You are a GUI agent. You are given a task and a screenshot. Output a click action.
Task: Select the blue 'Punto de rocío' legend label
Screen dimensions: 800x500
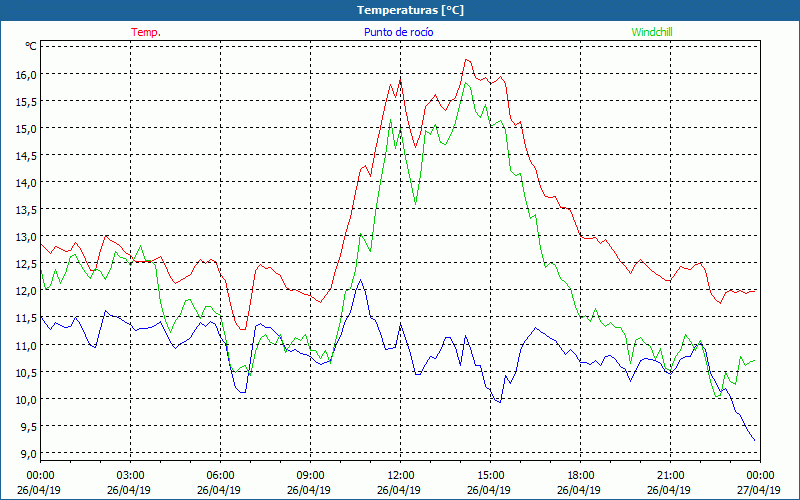[398, 32]
